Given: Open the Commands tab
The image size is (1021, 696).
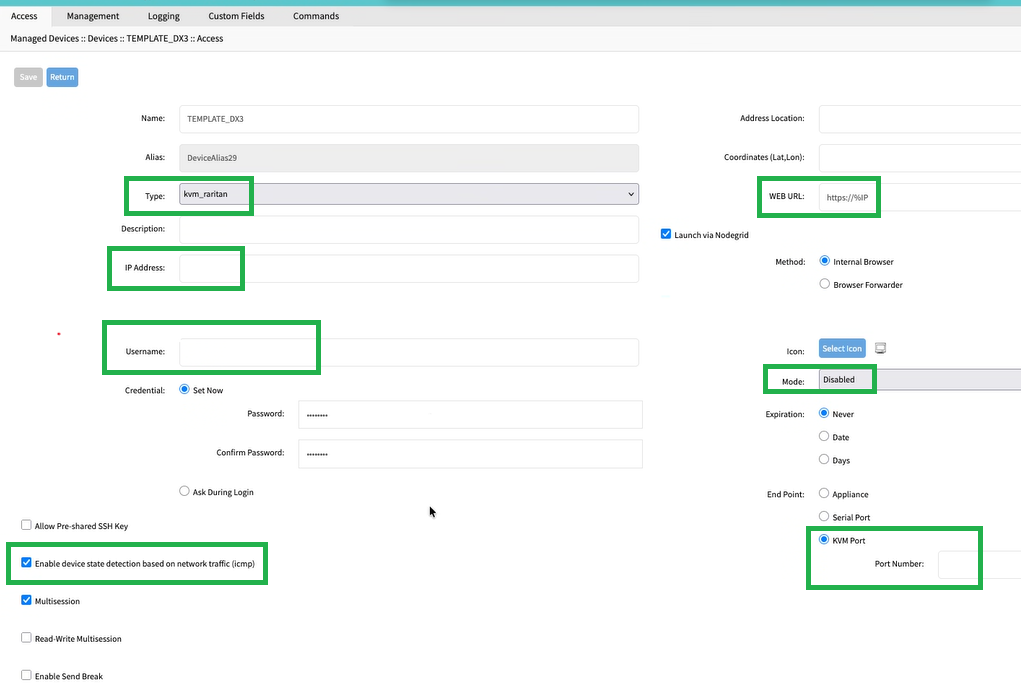Looking at the screenshot, I should point(316,16).
